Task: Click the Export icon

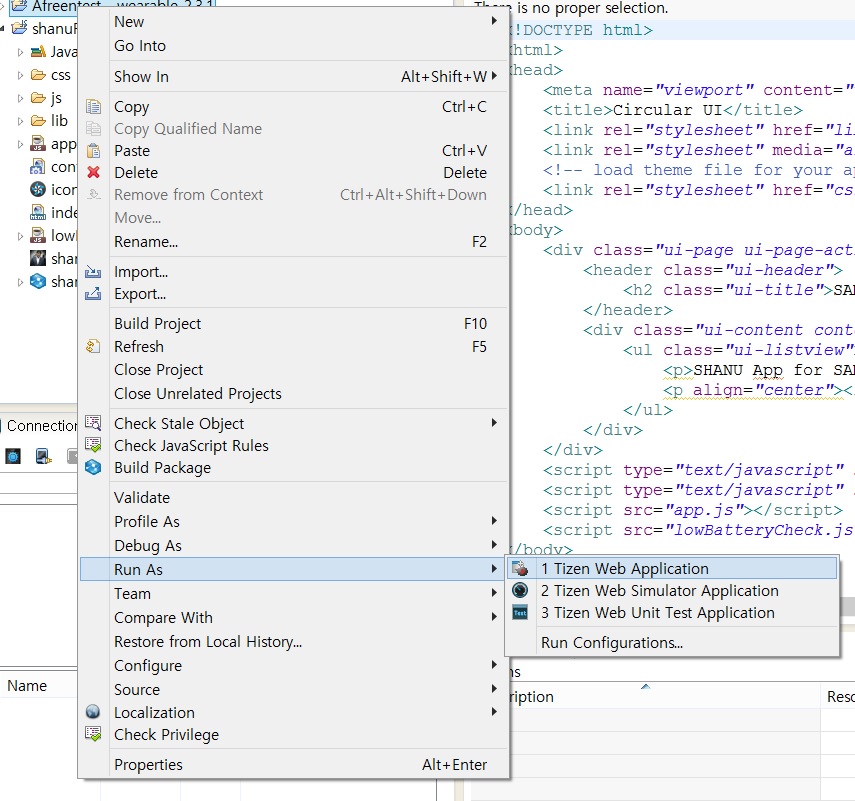Action: point(93,293)
